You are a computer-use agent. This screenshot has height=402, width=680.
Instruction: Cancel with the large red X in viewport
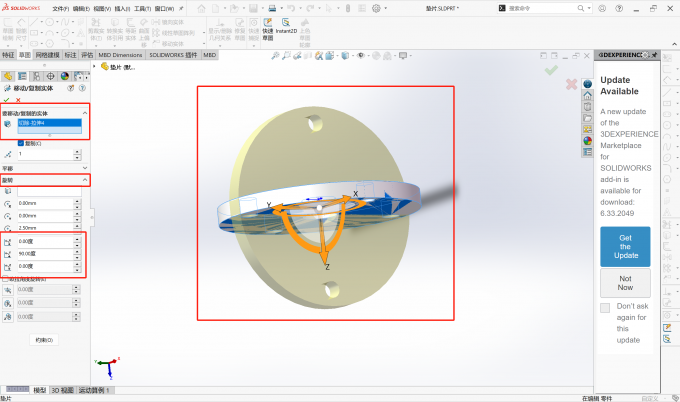click(x=572, y=84)
